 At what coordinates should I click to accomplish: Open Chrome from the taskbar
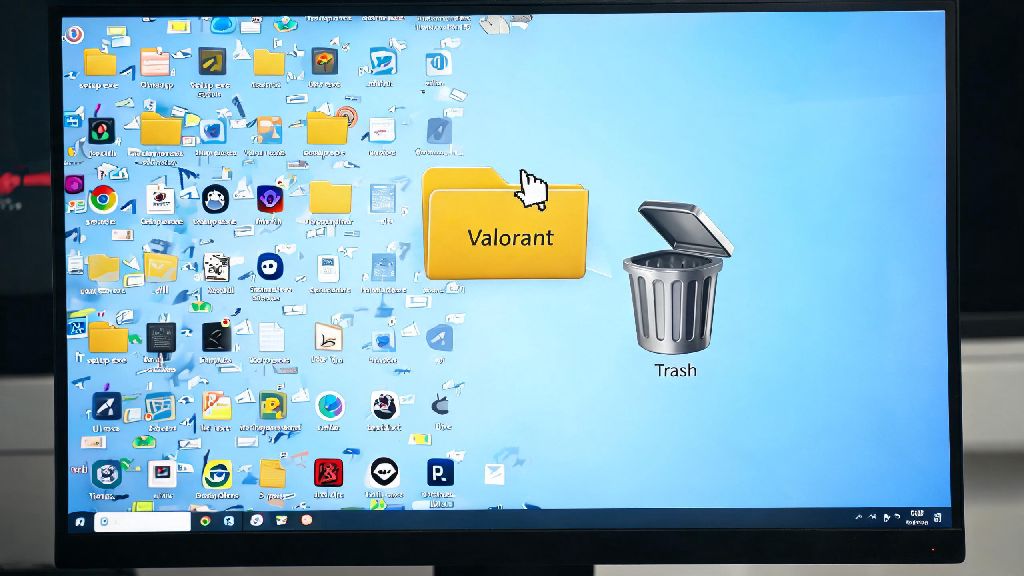205,520
